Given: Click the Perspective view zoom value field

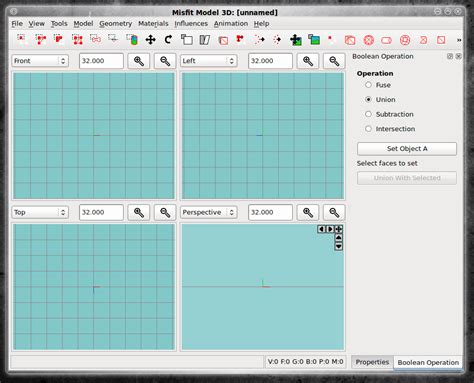Looking at the screenshot, I should pyautogui.click(x=270, y=212).
